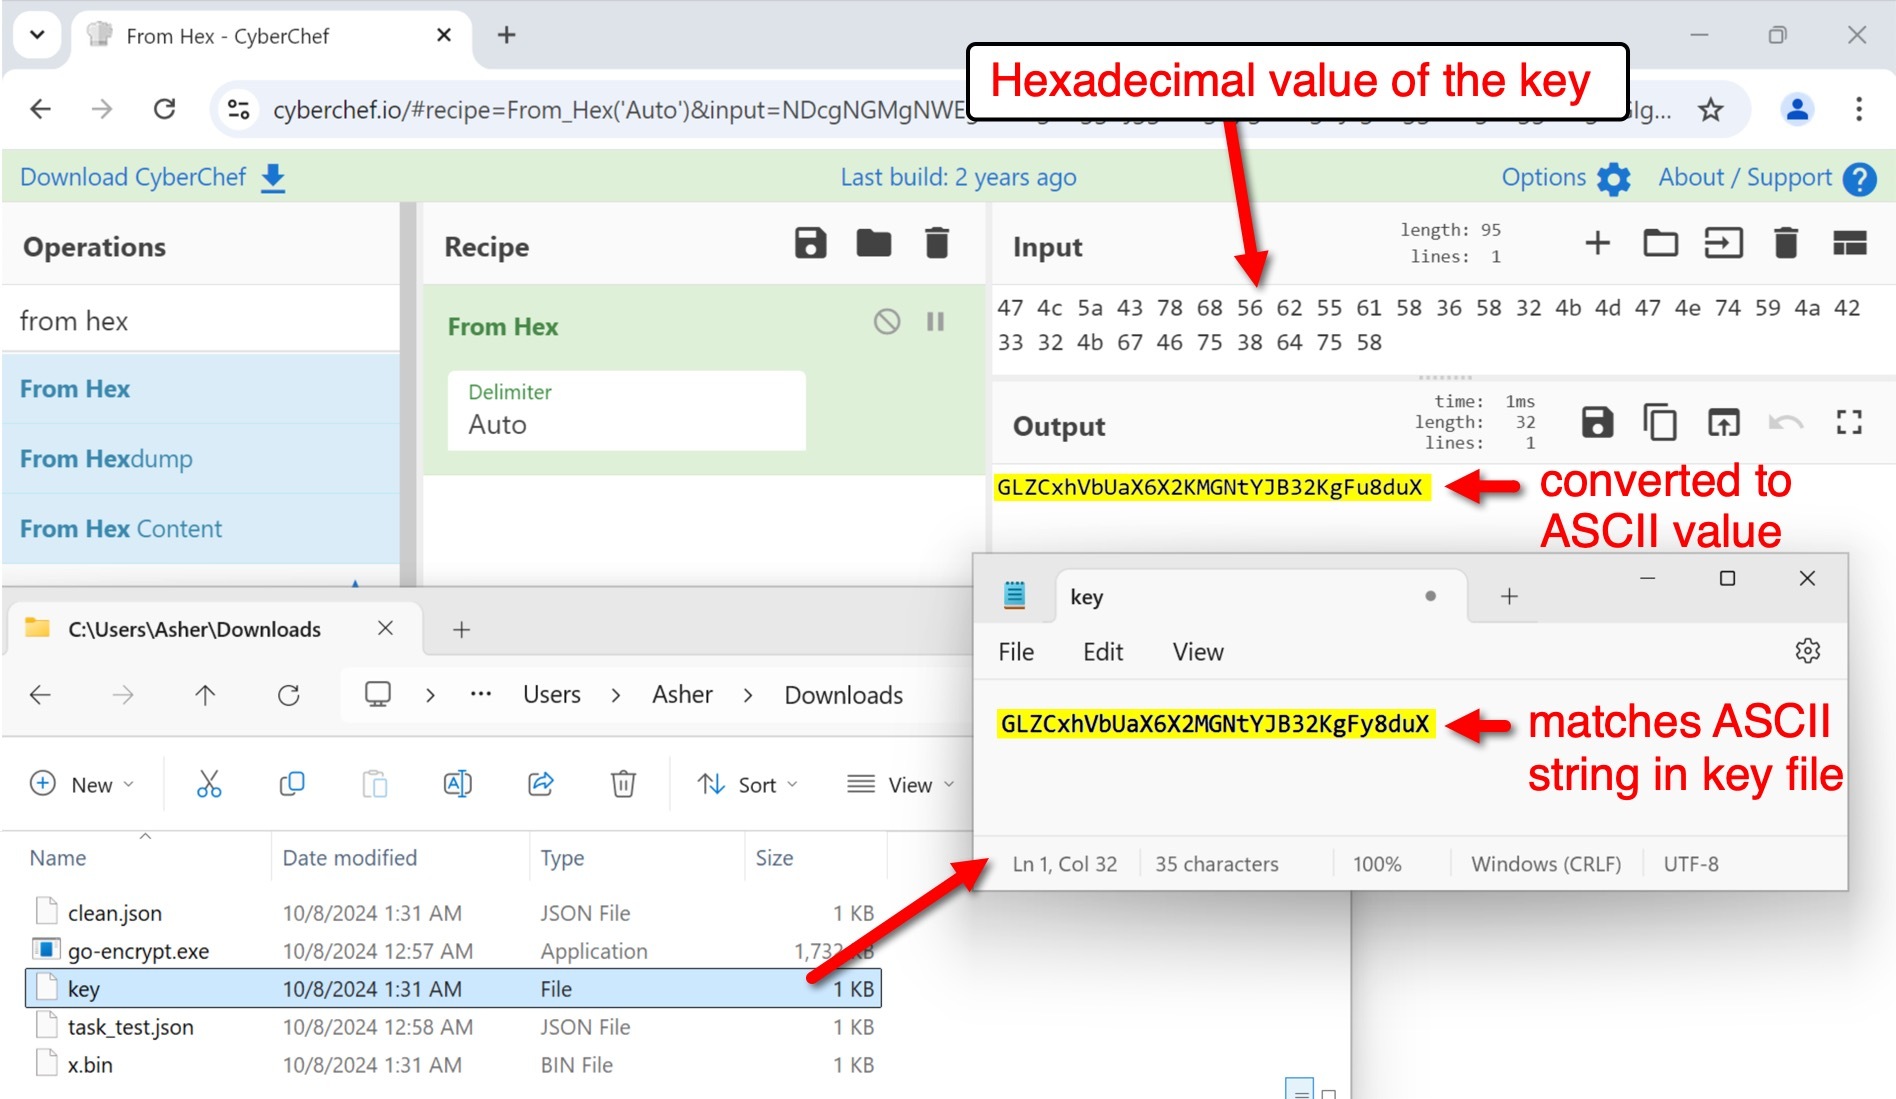The height and width of the screenshot is (1099, 1896).
Task: Cut the selected file in Explorer
Action: coord(208,784)
